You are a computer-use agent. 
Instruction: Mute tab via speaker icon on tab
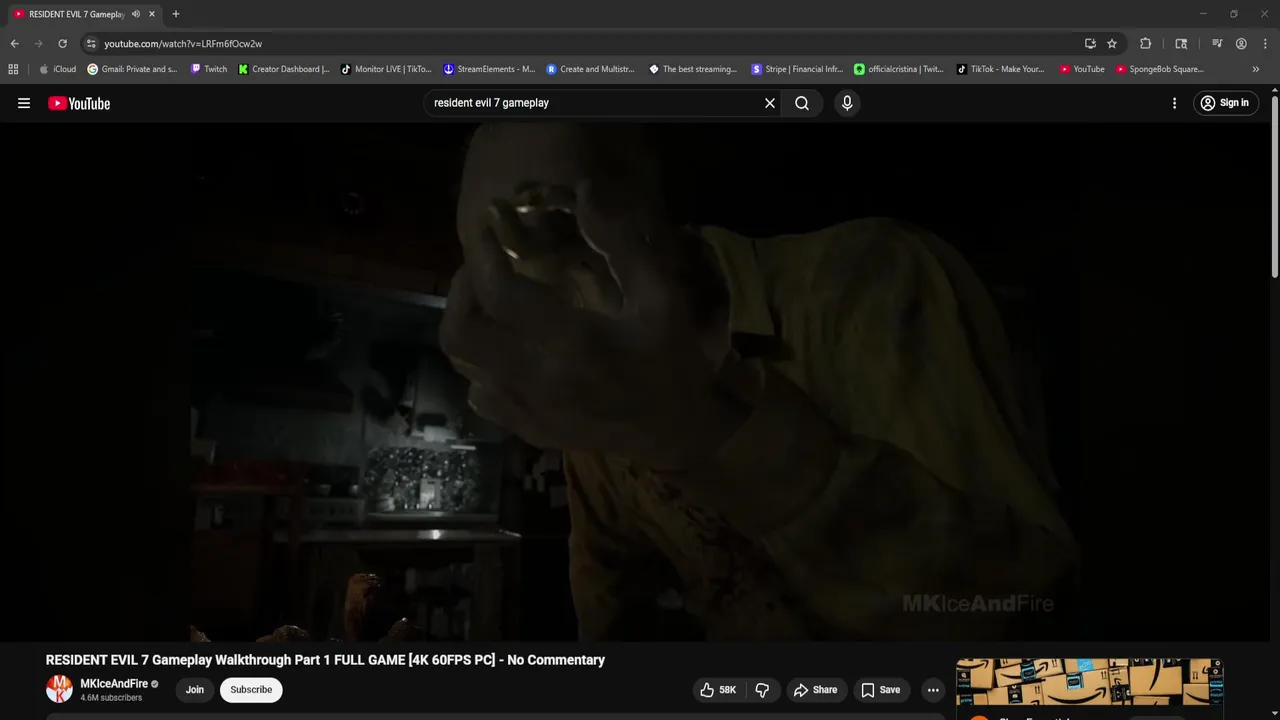[x=136, y=14]
